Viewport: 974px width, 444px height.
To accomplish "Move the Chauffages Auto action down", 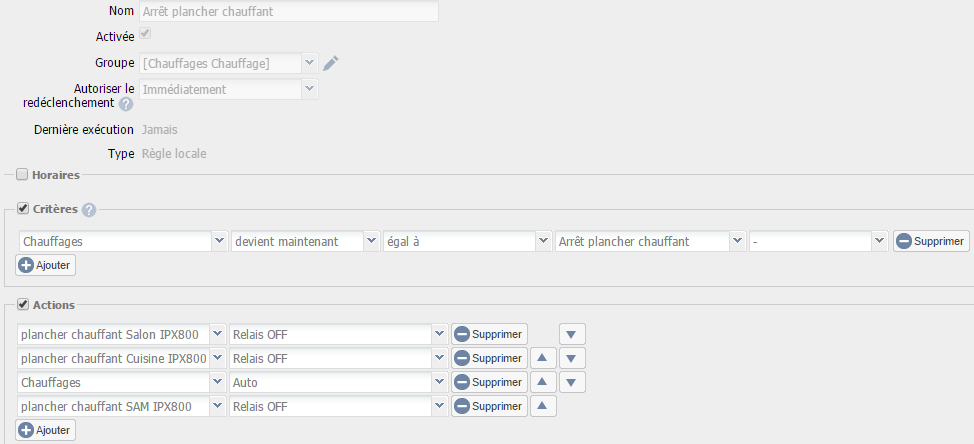I will point(571,382).
